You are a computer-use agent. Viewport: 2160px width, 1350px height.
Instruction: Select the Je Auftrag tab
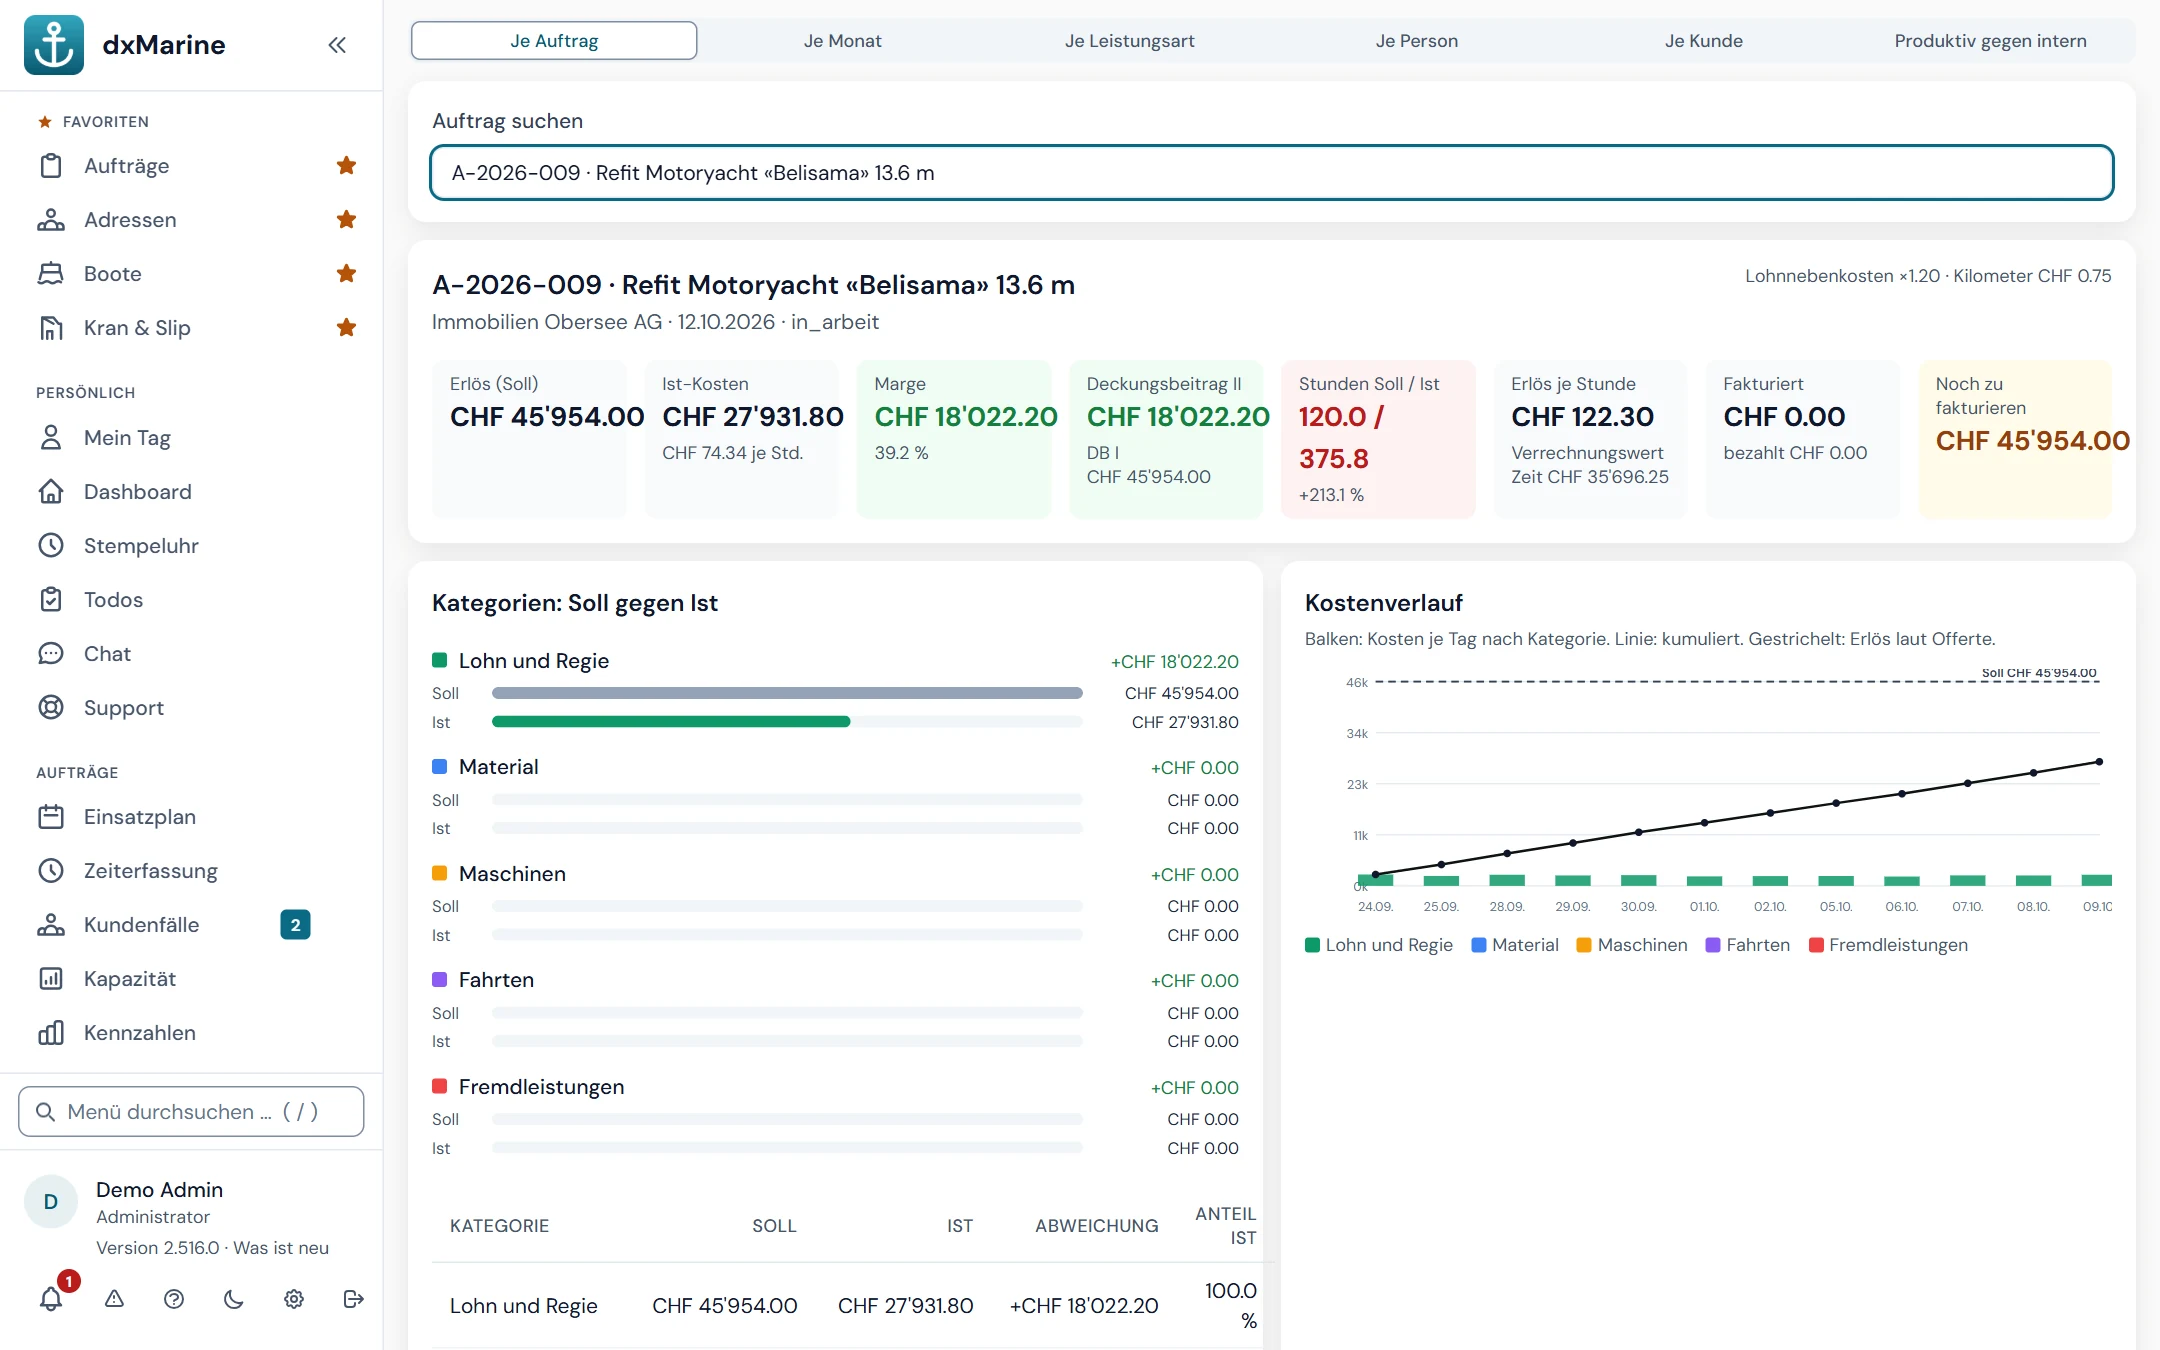click(554, 41)
